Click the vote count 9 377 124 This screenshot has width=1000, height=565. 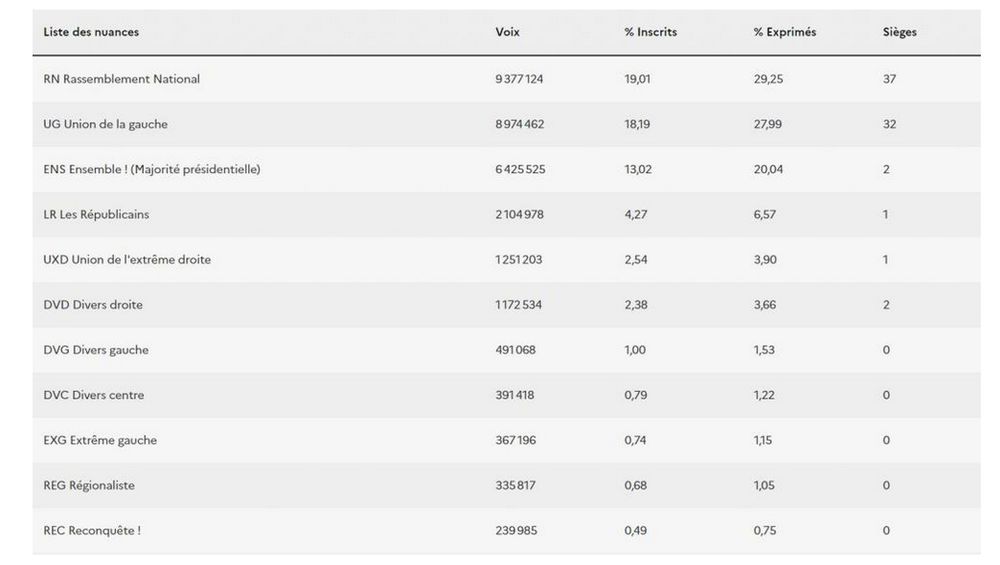point(520,79)
